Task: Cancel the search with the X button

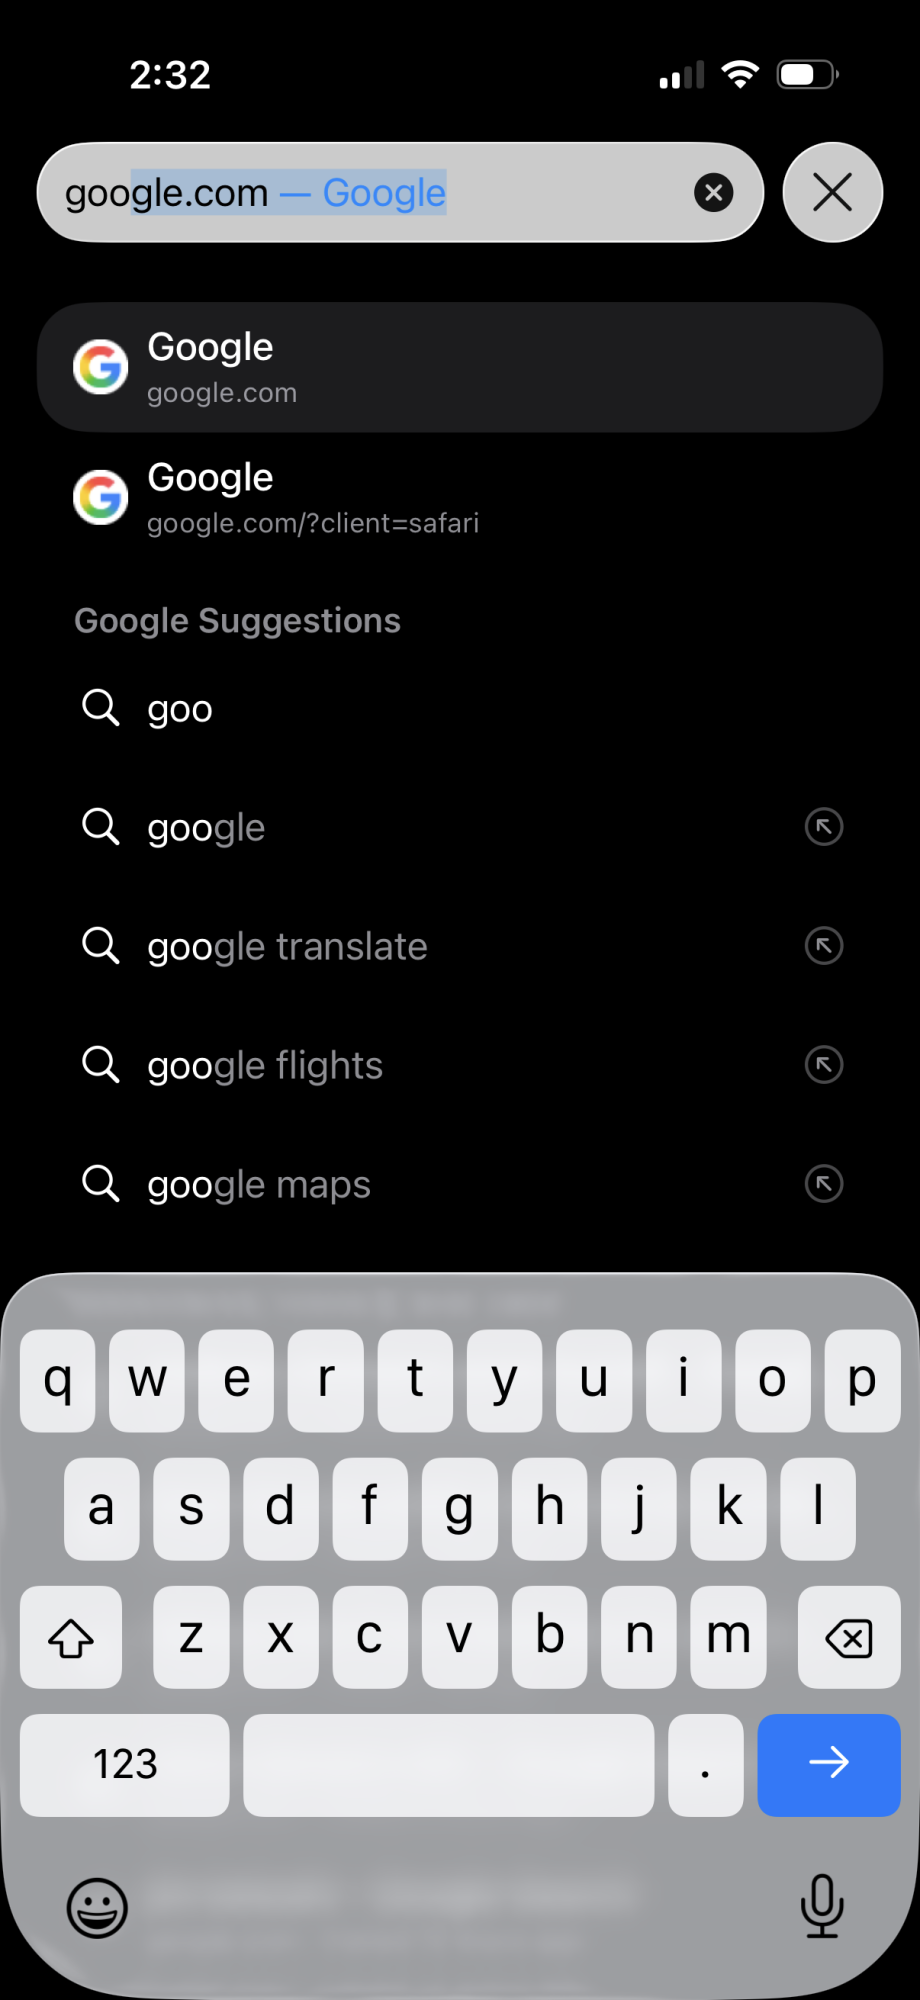Action: coord(832,192)
